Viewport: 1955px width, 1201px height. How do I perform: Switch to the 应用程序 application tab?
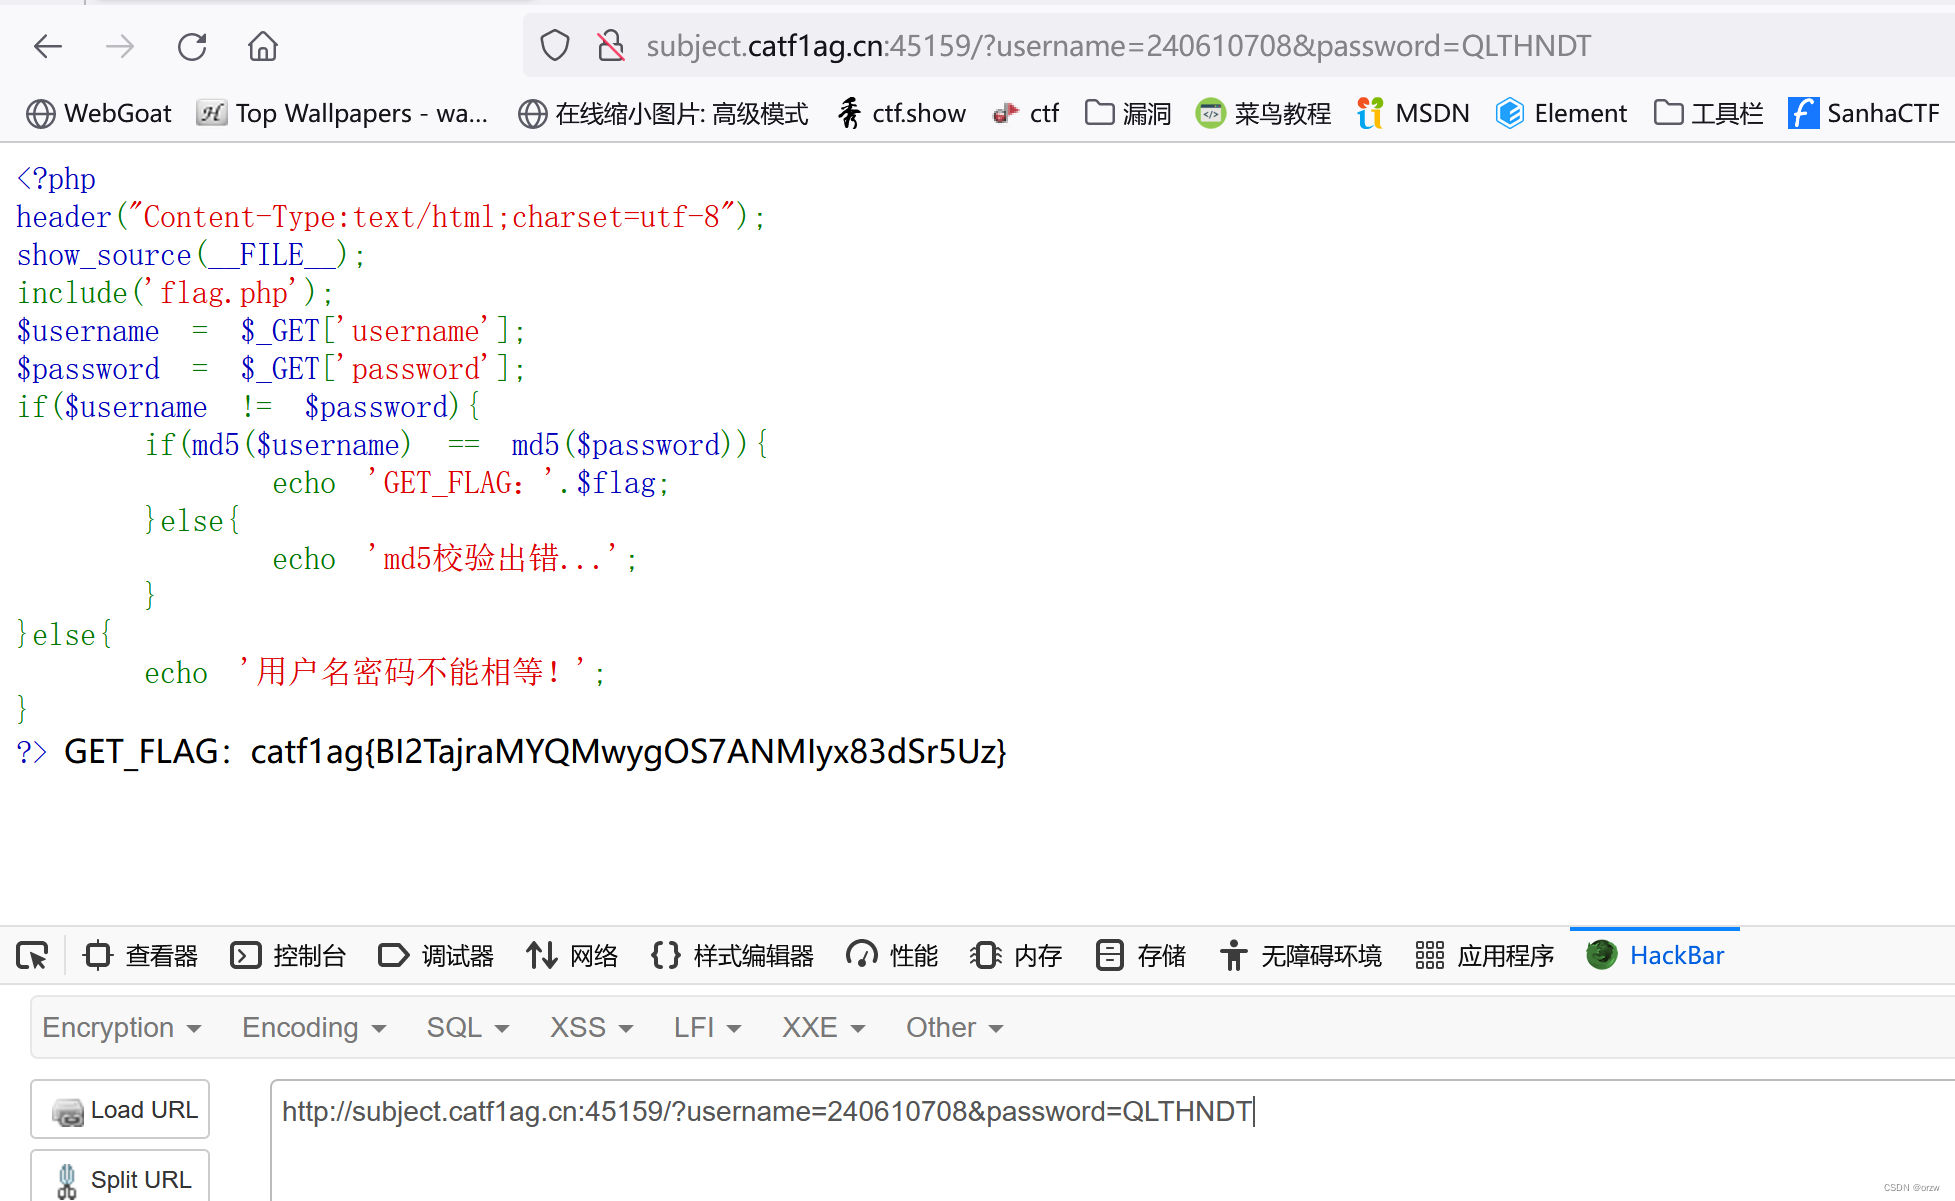pos(1484,956)
